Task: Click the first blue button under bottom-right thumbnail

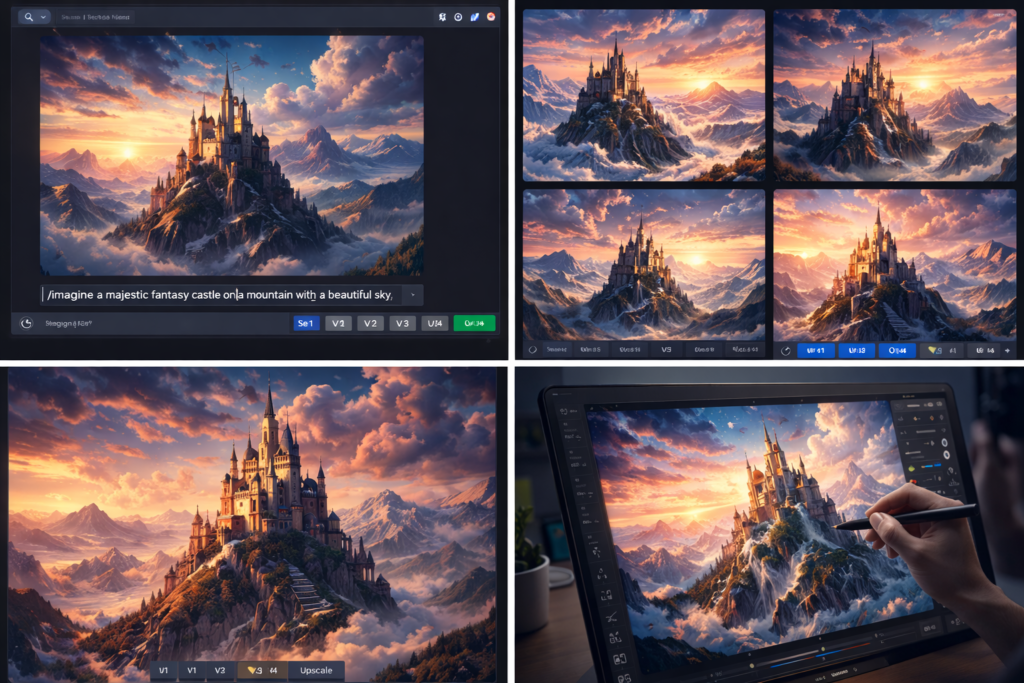Action: [x=814, y=350]
